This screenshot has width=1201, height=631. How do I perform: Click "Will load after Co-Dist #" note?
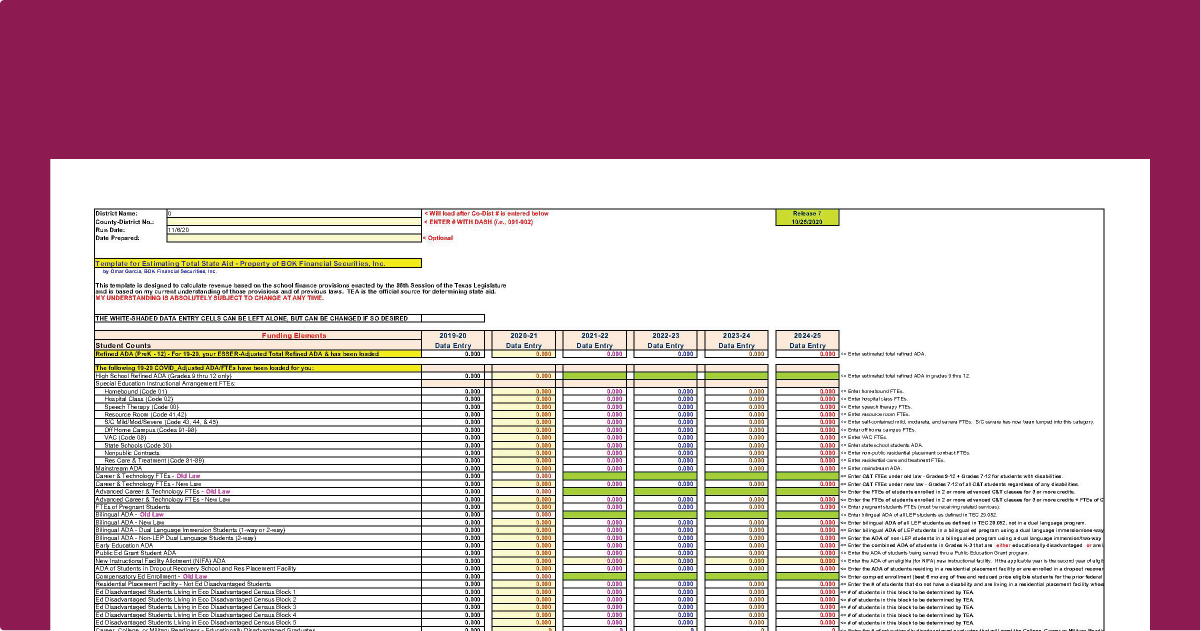(486, 213)
